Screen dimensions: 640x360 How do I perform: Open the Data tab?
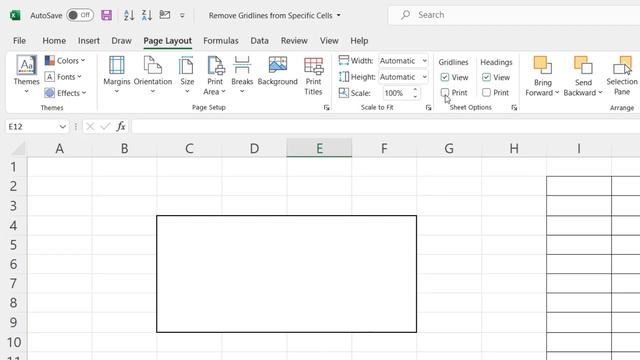tap(259, 41)
